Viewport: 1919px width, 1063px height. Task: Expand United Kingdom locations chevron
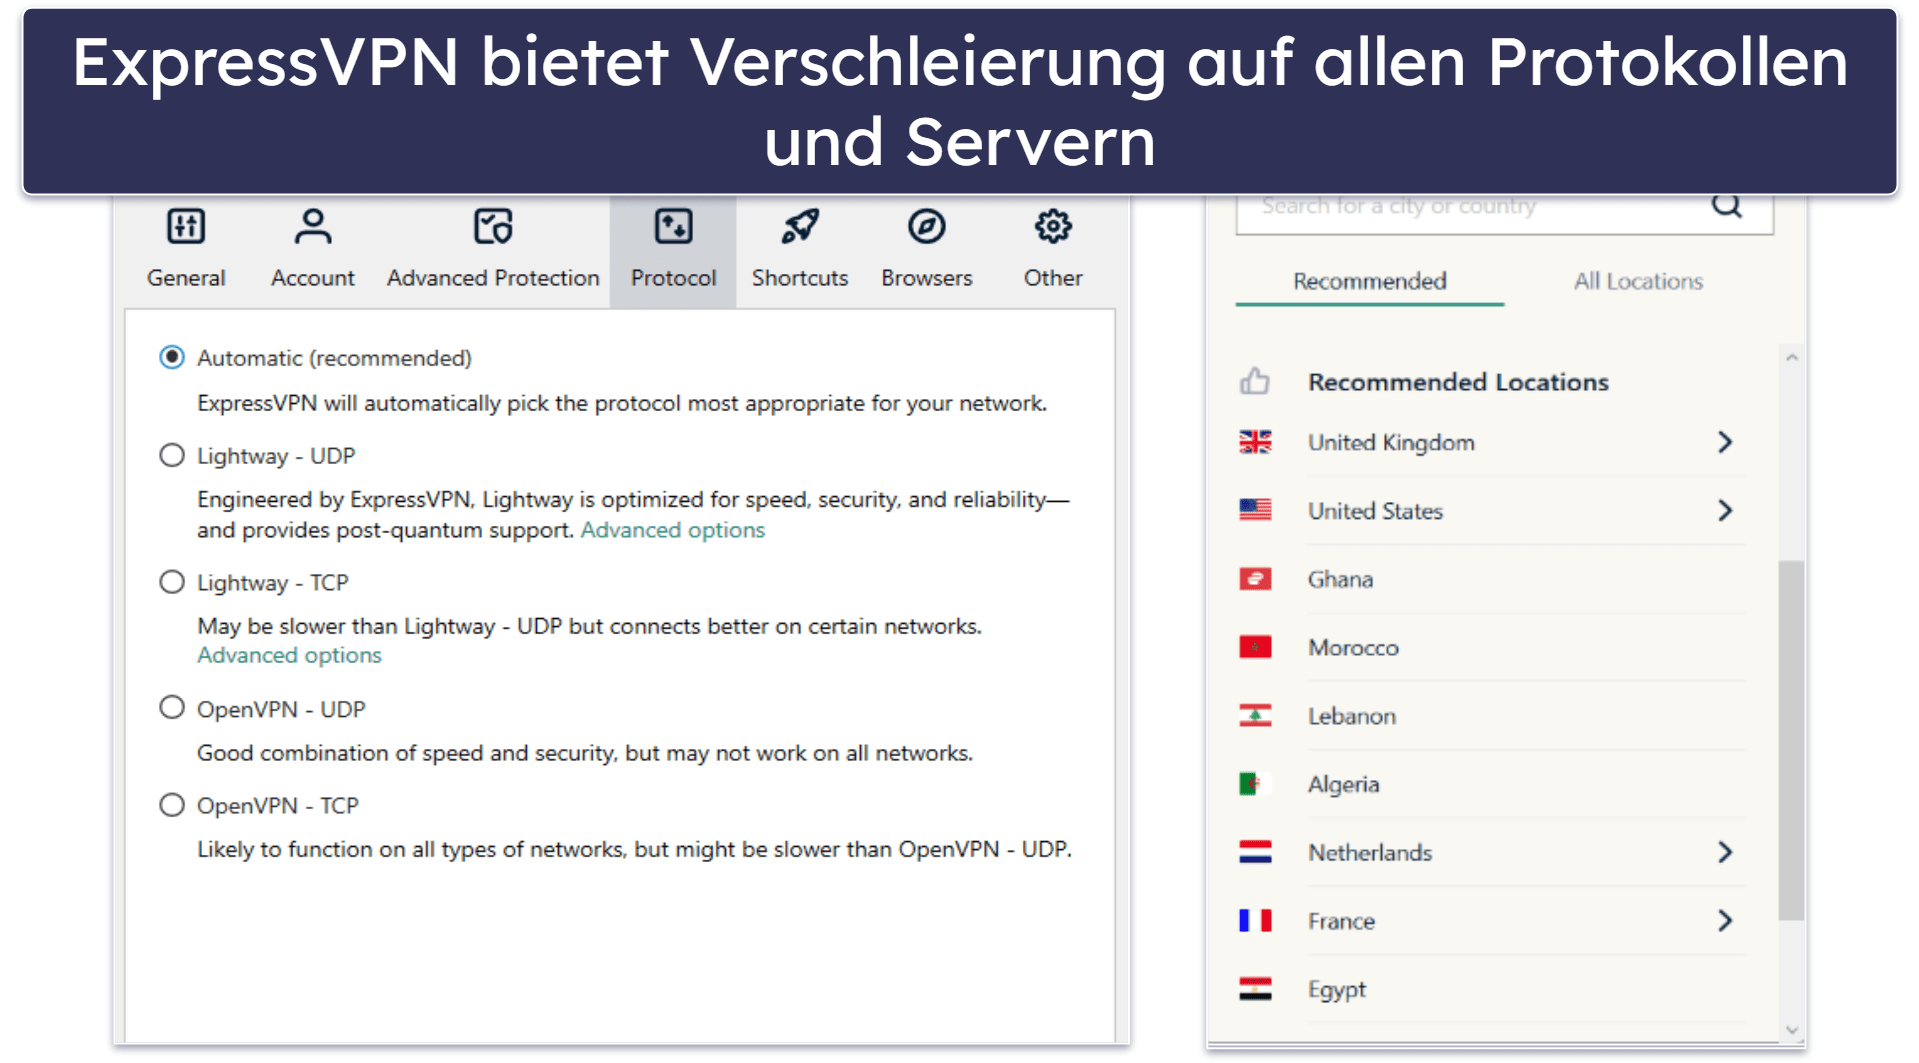click(1725, 442)
